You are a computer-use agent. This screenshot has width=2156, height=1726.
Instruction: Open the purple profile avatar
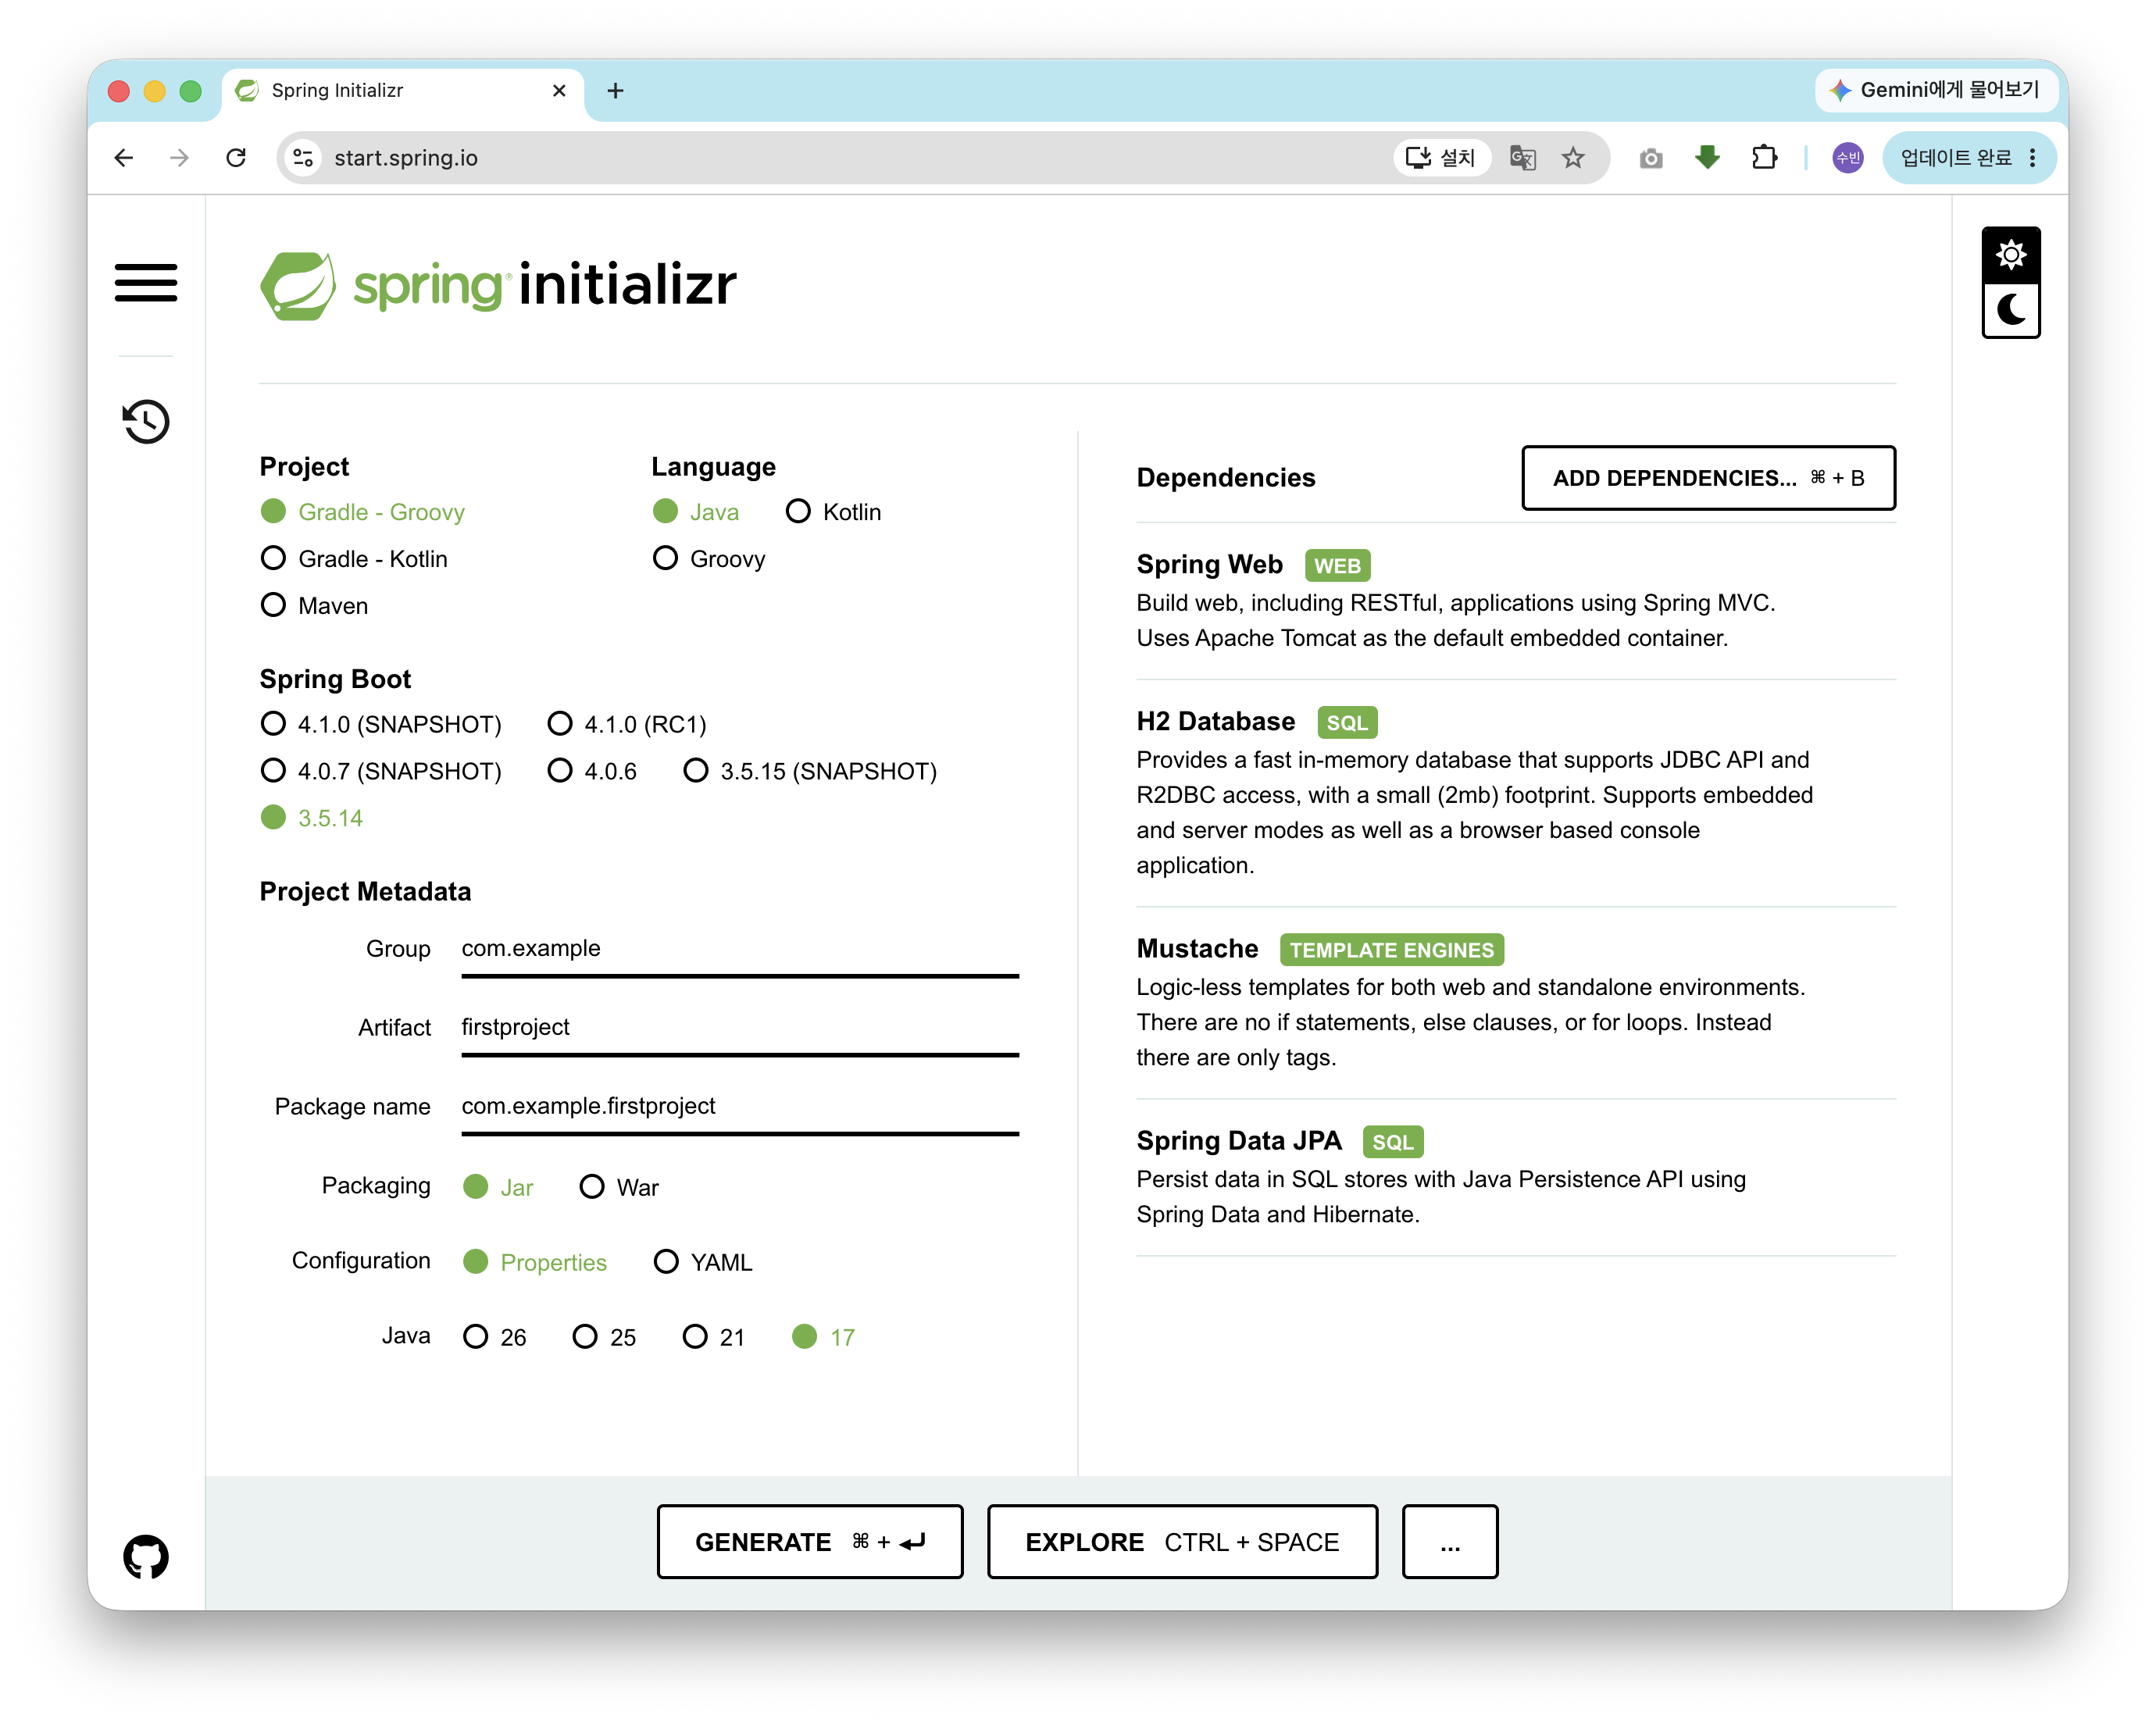1847,158
